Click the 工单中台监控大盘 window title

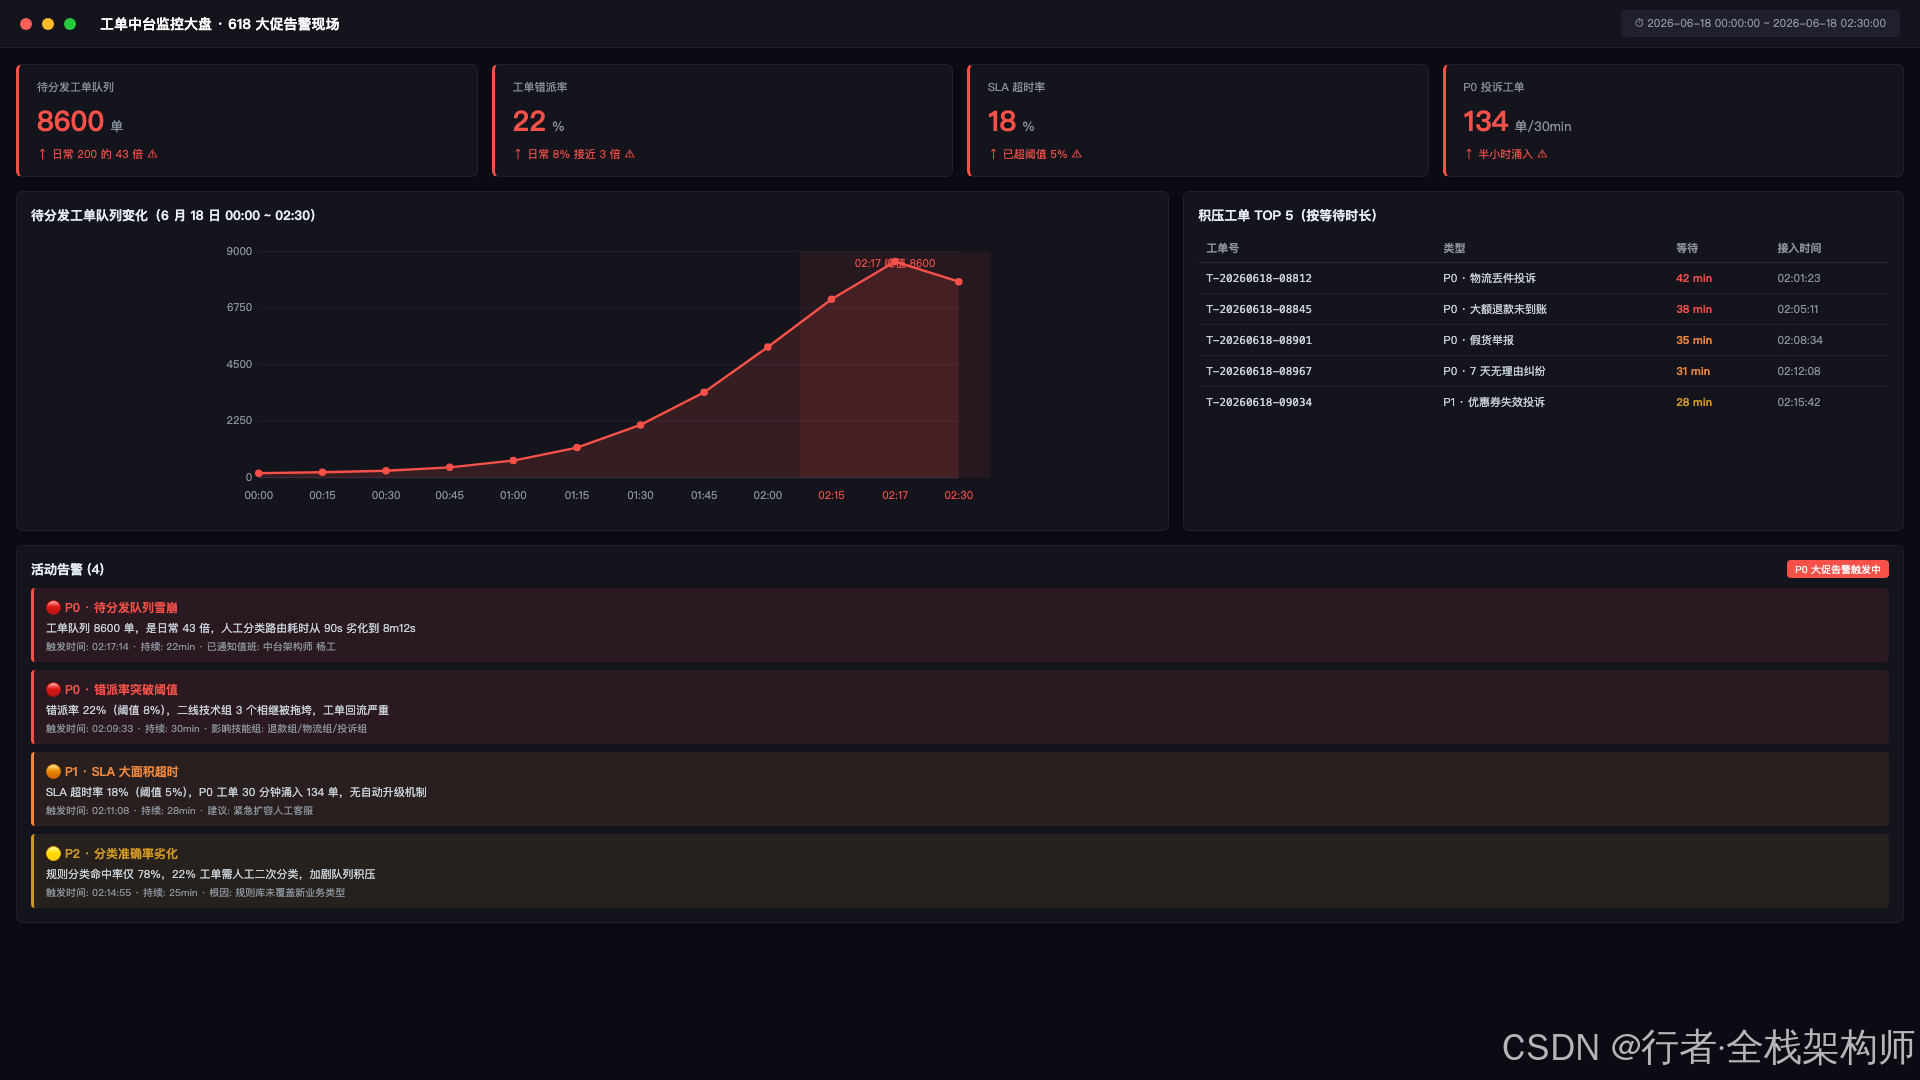point(220,24)
